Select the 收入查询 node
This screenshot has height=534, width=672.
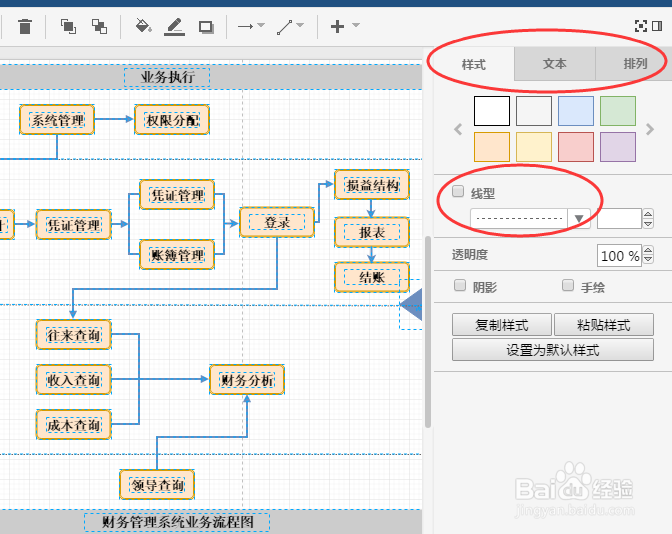pos(74,380)
